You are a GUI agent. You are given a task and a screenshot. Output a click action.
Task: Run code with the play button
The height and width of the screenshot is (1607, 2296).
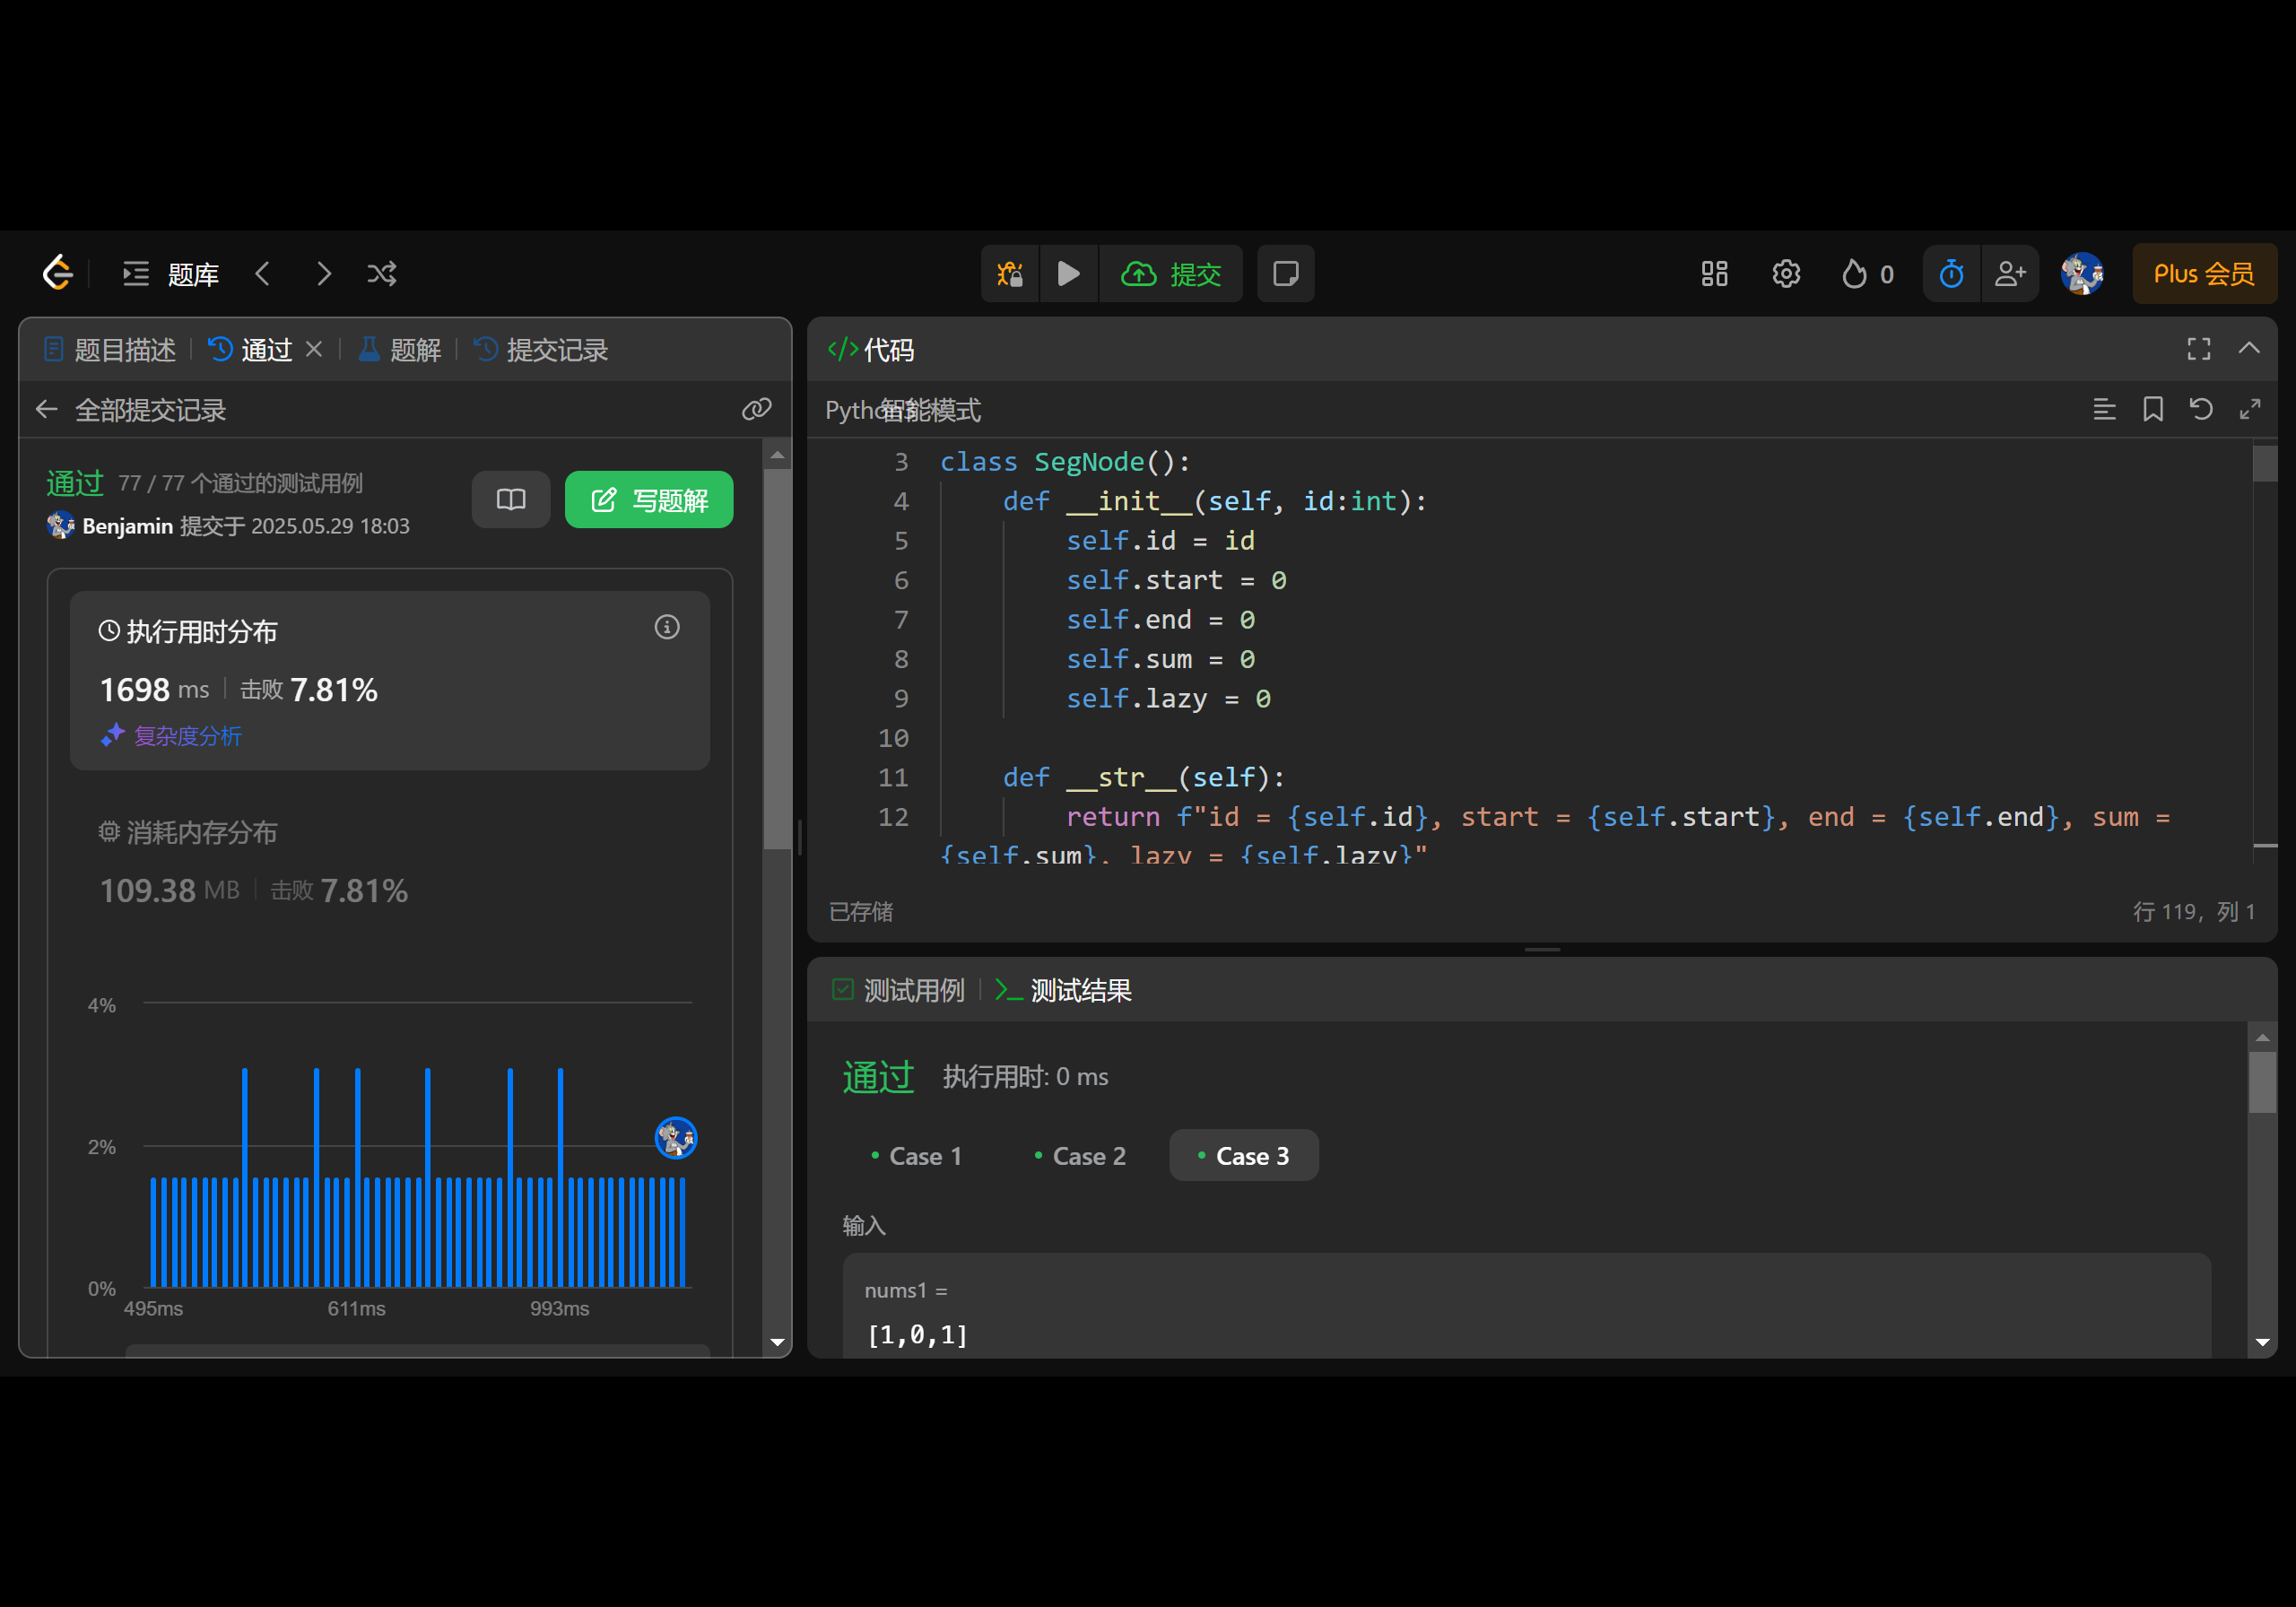click(1068, 273)
